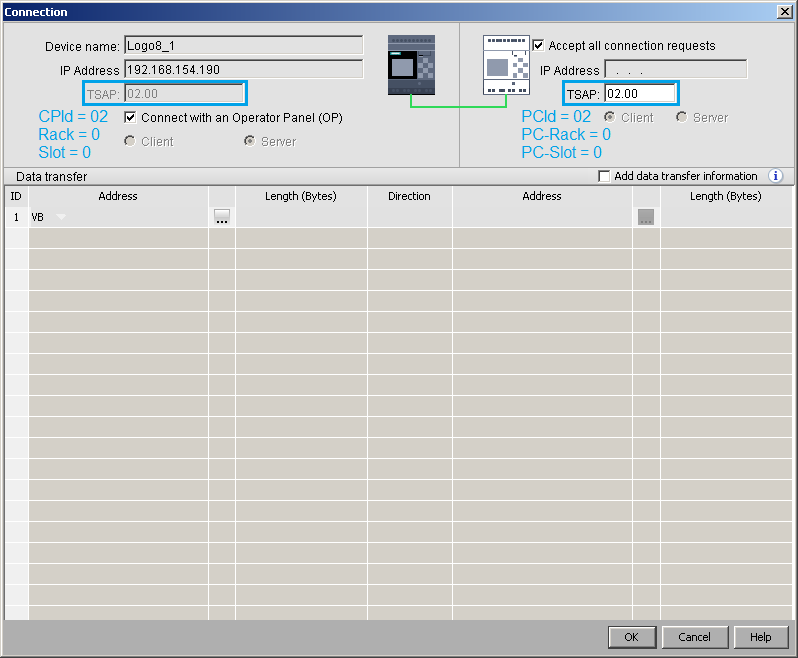798x658 pixels.
Task: Uncheck Connect with an Operator Panel
Action: (130, 118)
